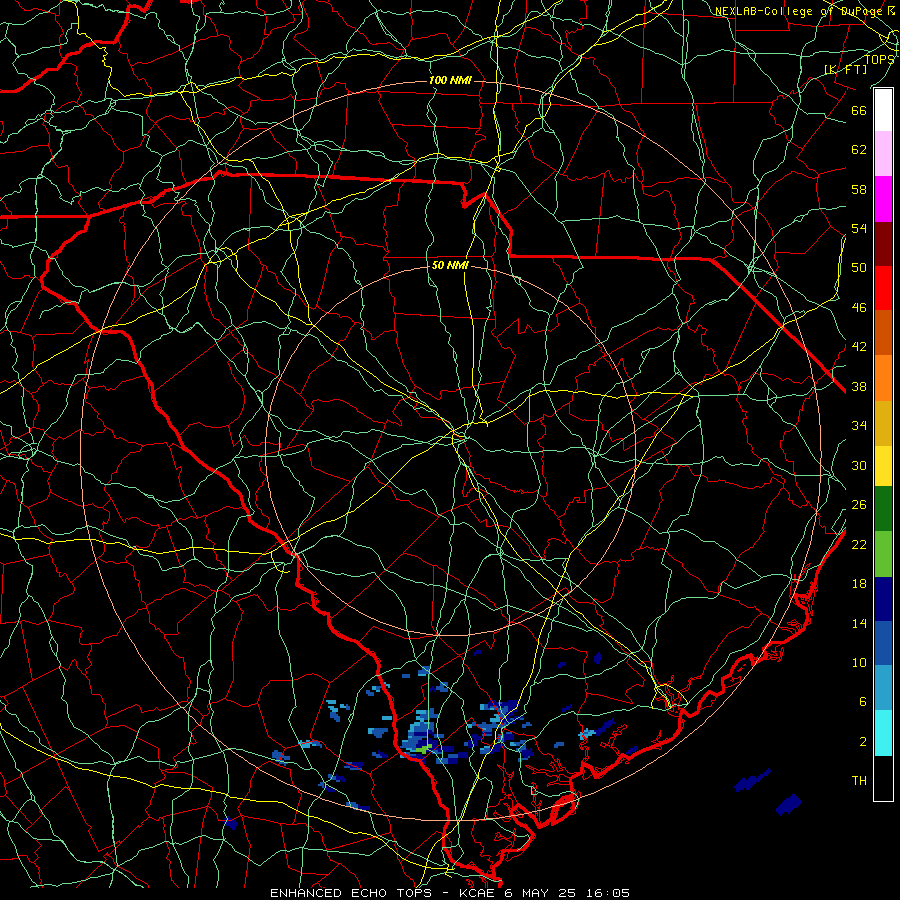Click the navy blue legend swatch
This screenshot has width=900, height=900.
pyautogui.click(x=883, y=599)
